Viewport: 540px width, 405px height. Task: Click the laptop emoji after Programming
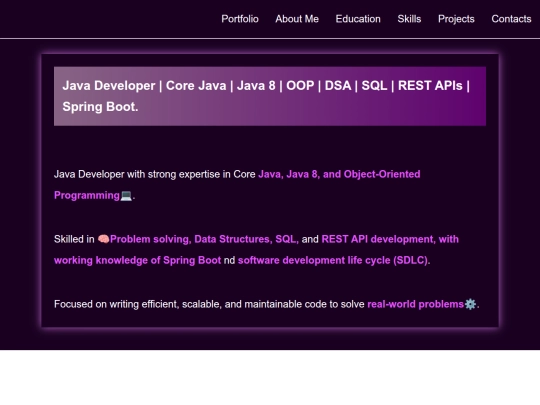pyautogui.click(x=126, y=195)
